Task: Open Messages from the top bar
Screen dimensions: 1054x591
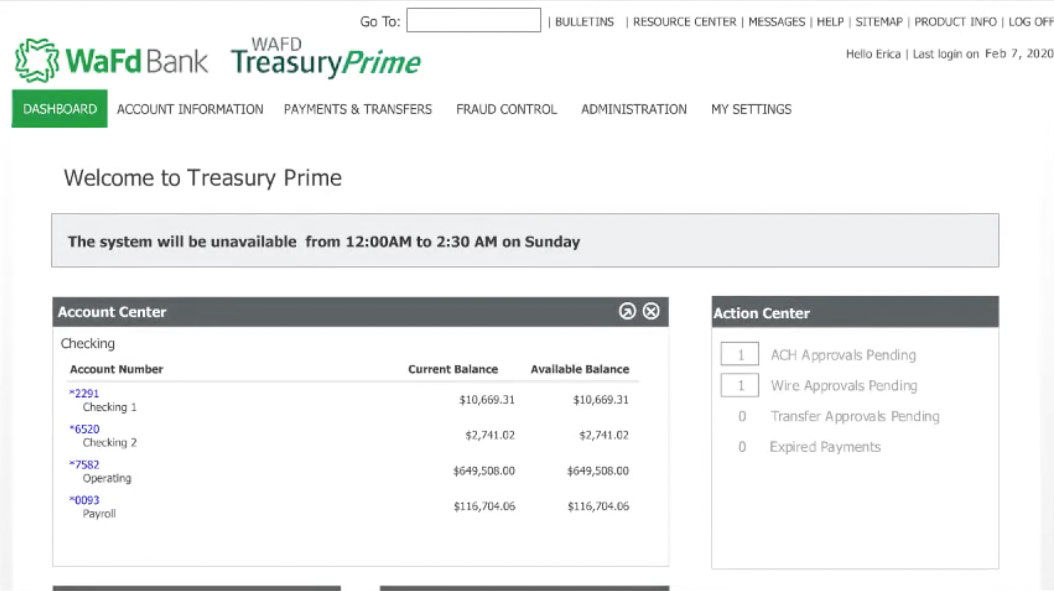Action: pyautogui.click(x=776, y=22)
